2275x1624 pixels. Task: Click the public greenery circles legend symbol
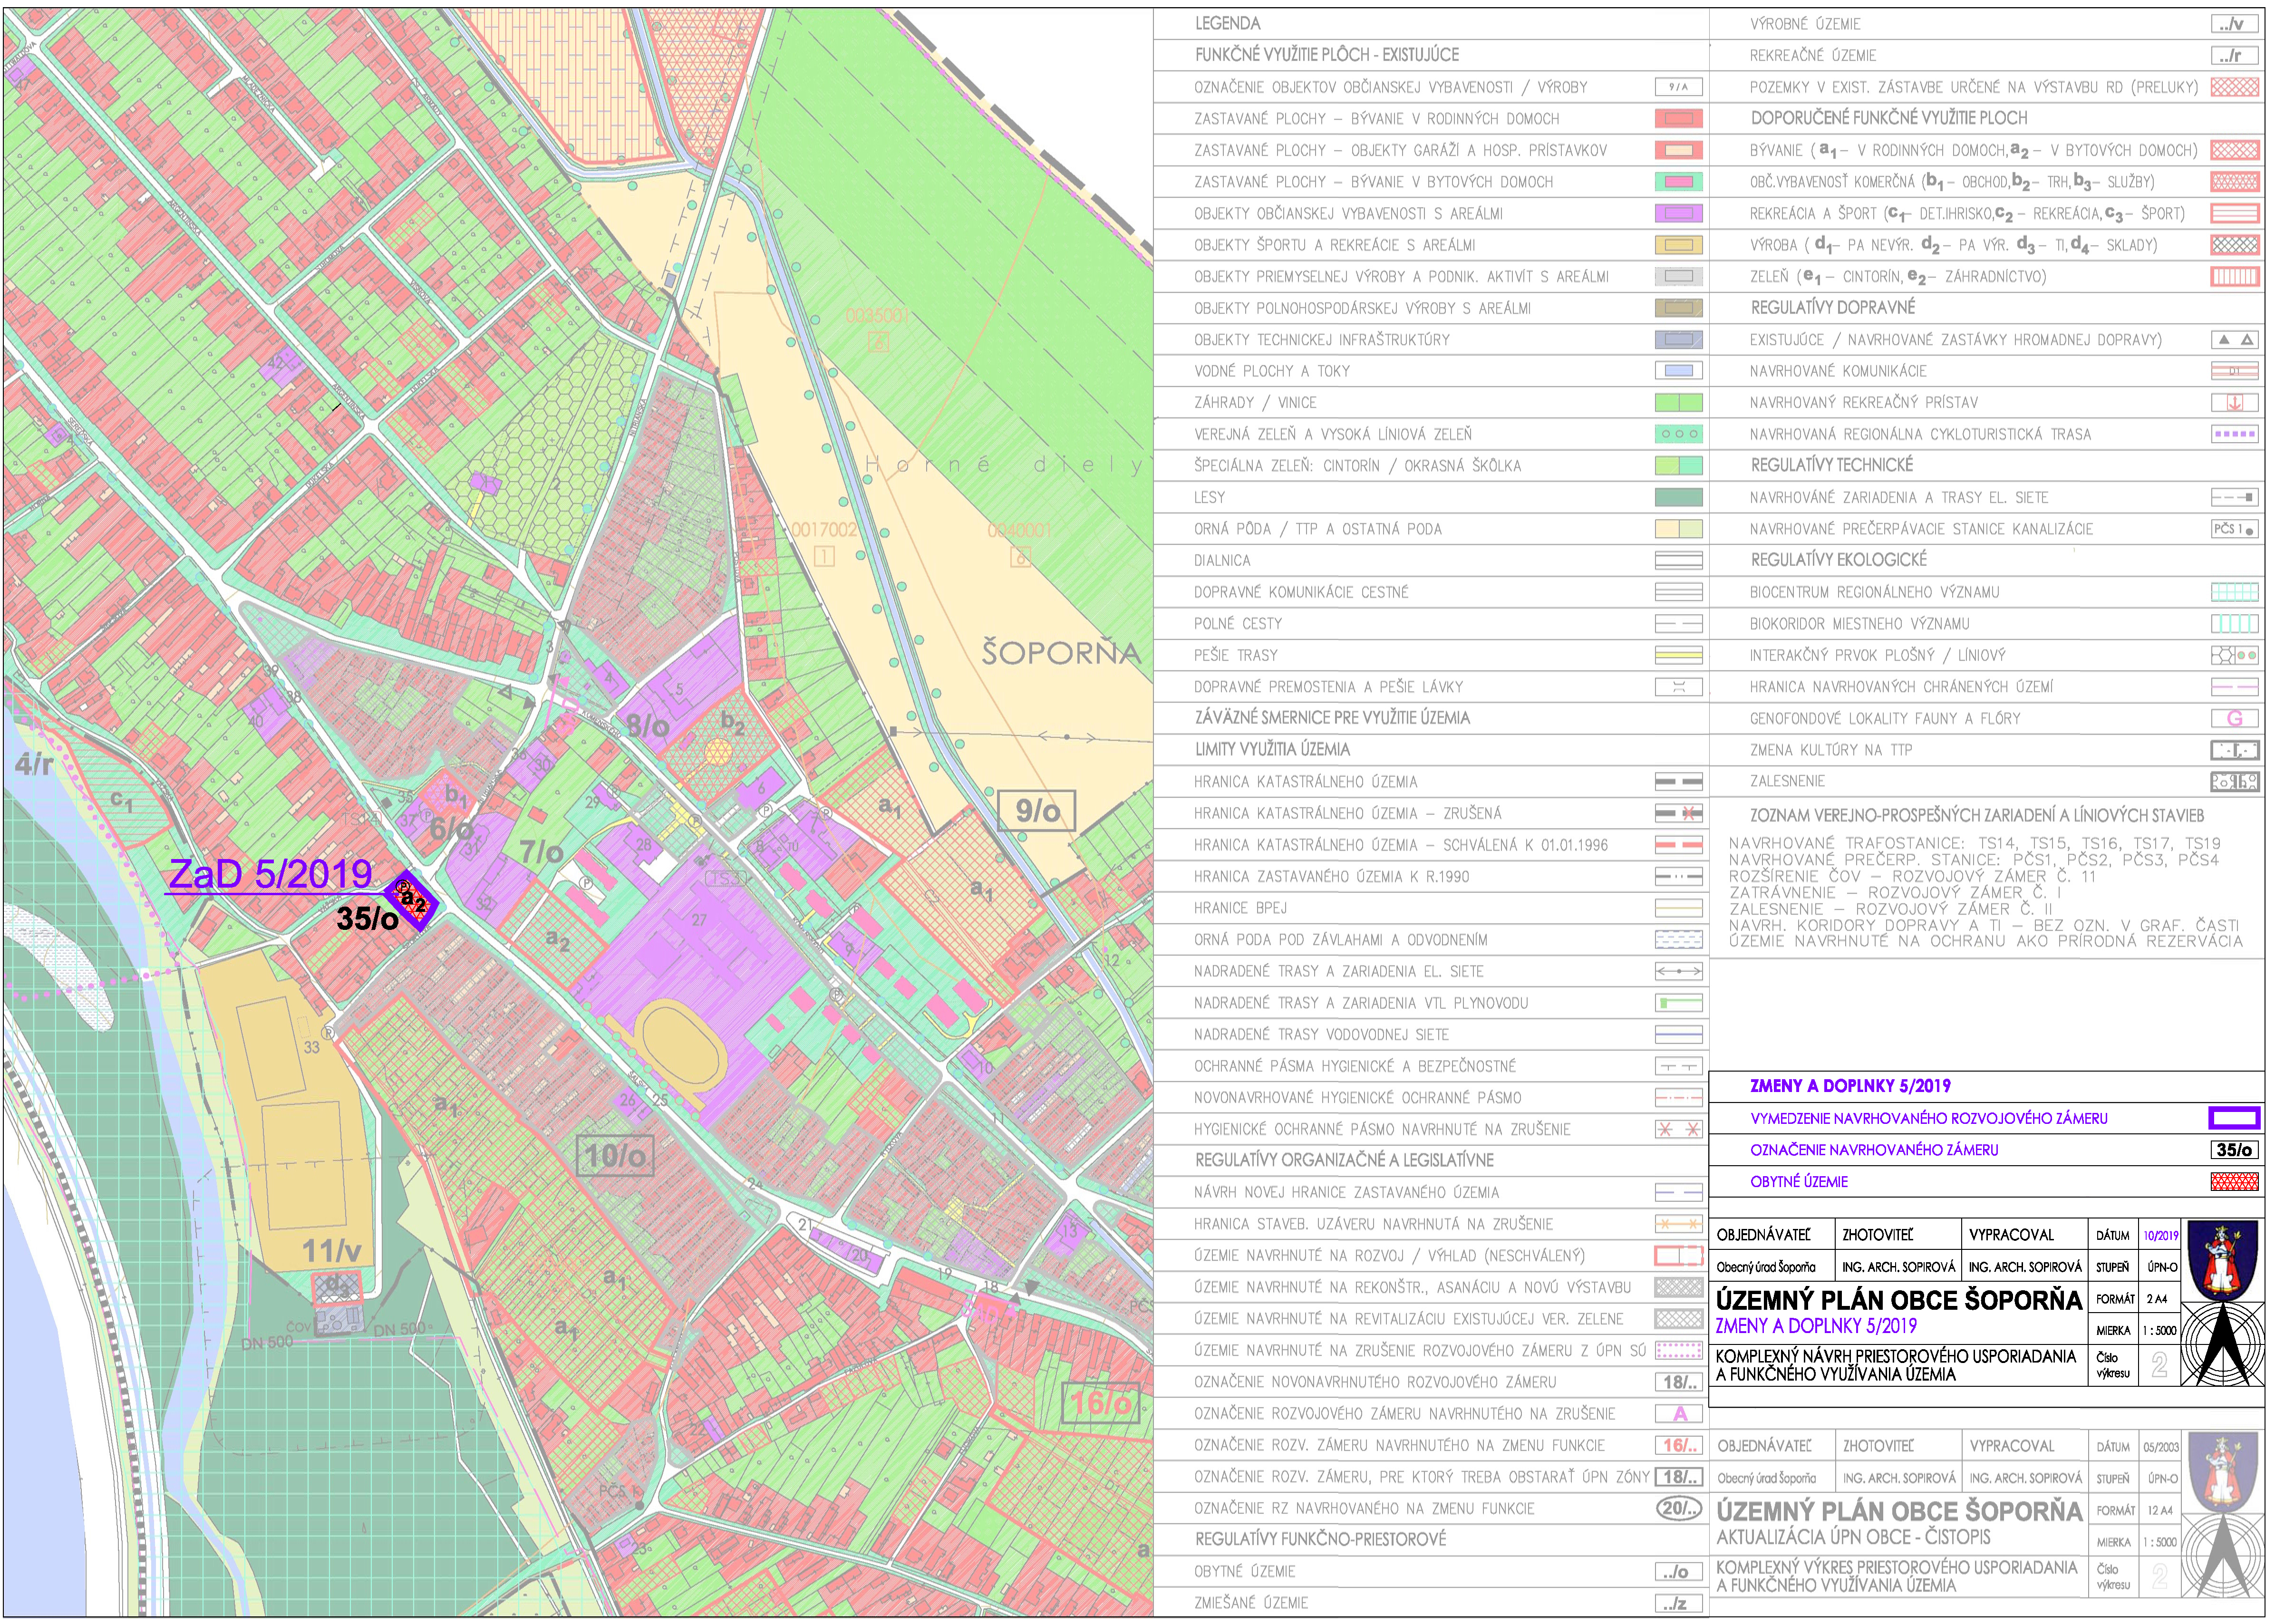point(1678,435)
